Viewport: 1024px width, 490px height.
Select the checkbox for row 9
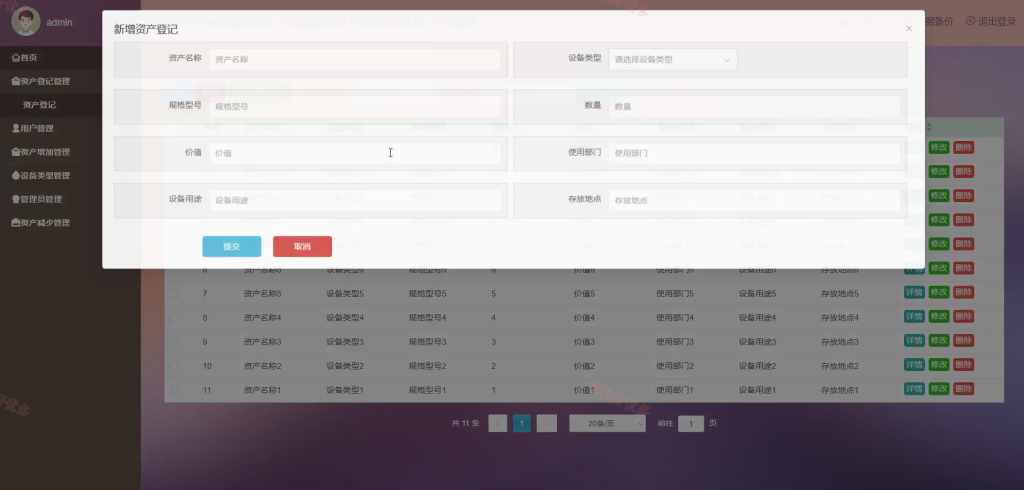click(174, 342)
